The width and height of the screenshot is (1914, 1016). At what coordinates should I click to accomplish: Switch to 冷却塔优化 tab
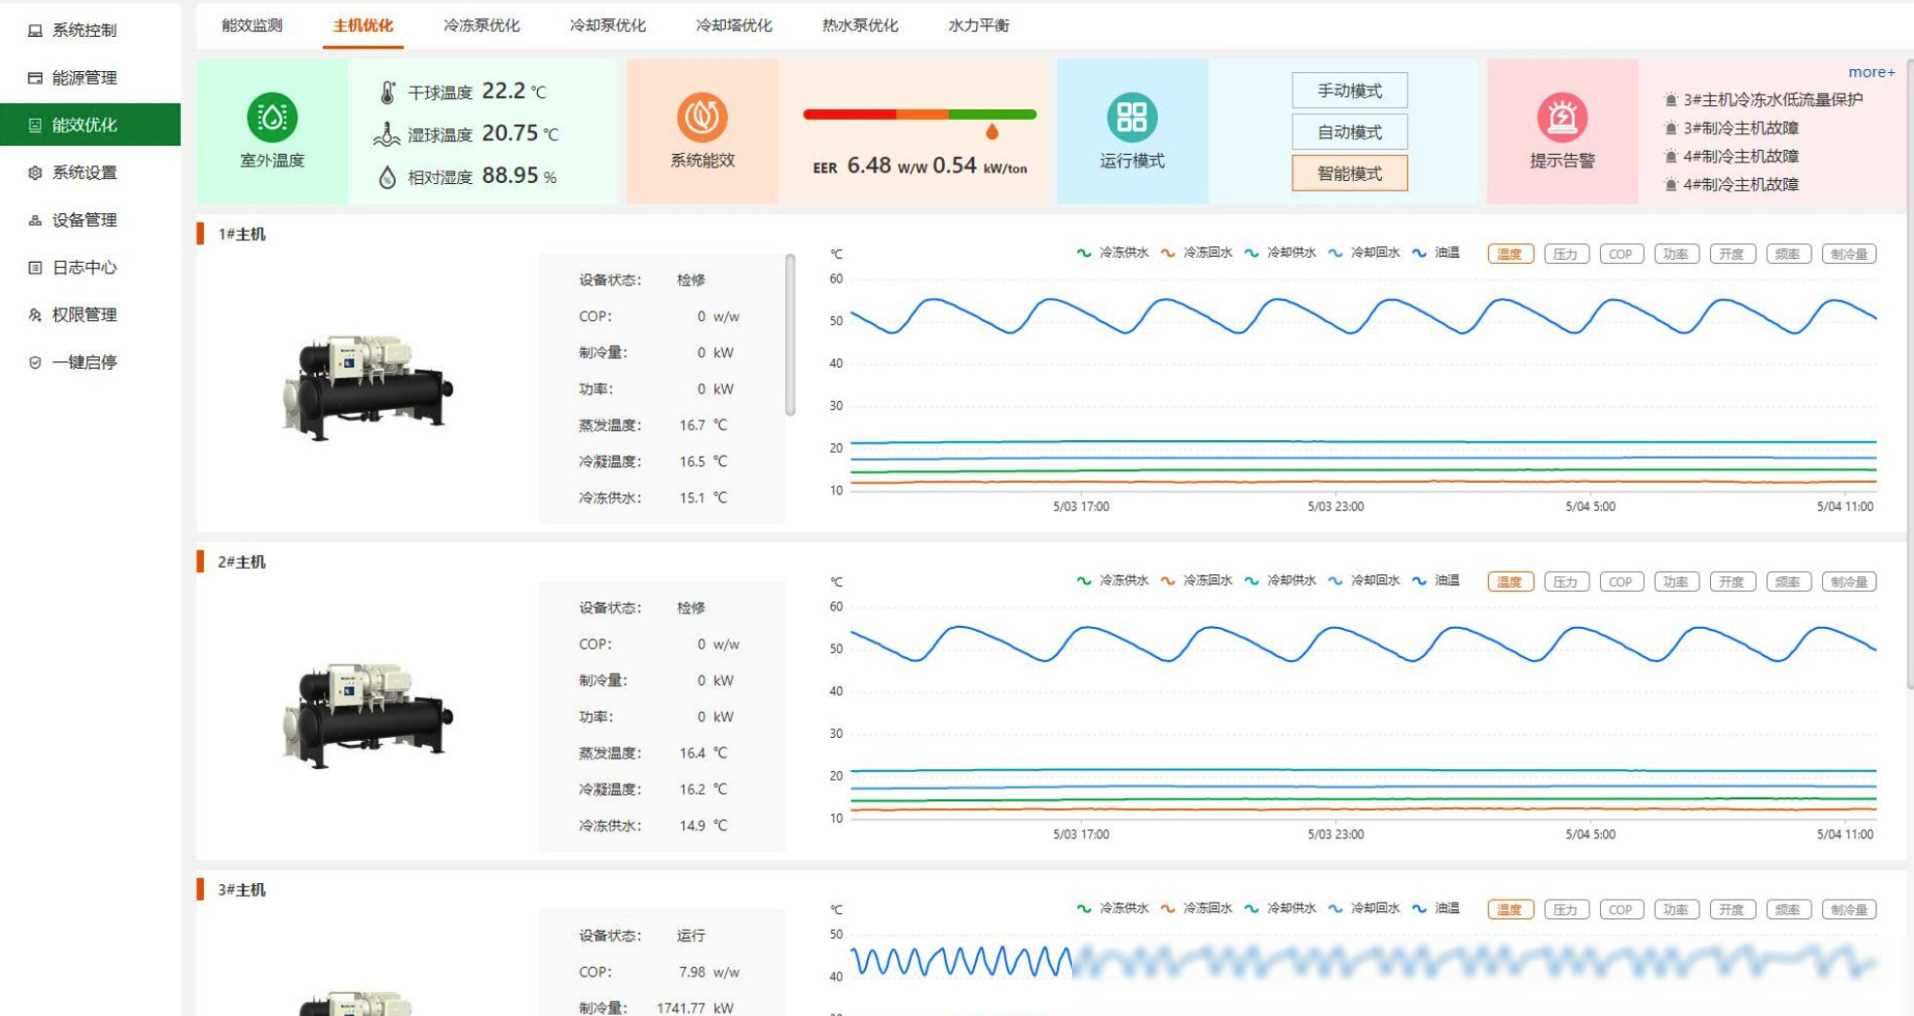click(733, 25)
